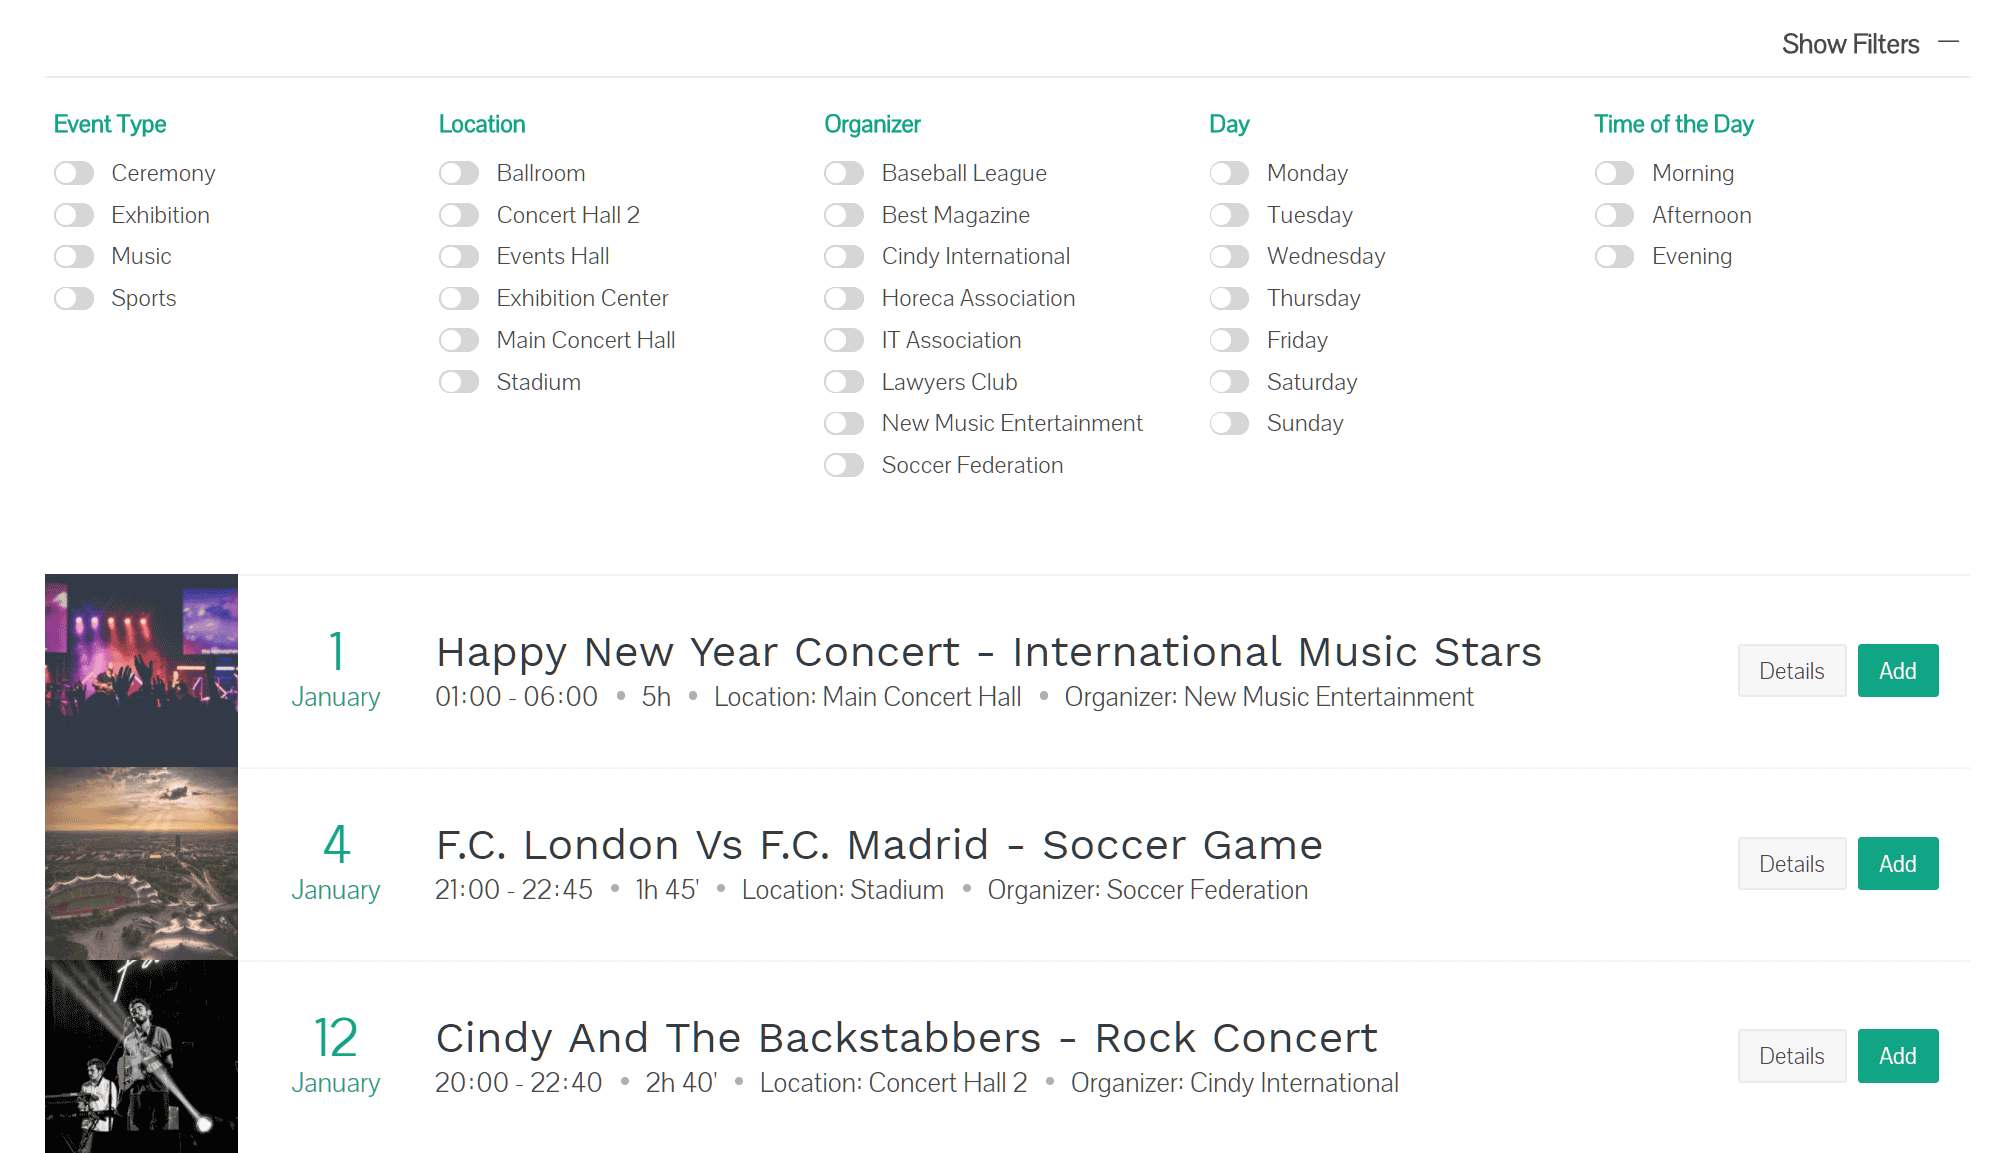Viewport: 1989px width, 1153px height.
Task: Toggle the Friday day filter
Action: 1229,341
